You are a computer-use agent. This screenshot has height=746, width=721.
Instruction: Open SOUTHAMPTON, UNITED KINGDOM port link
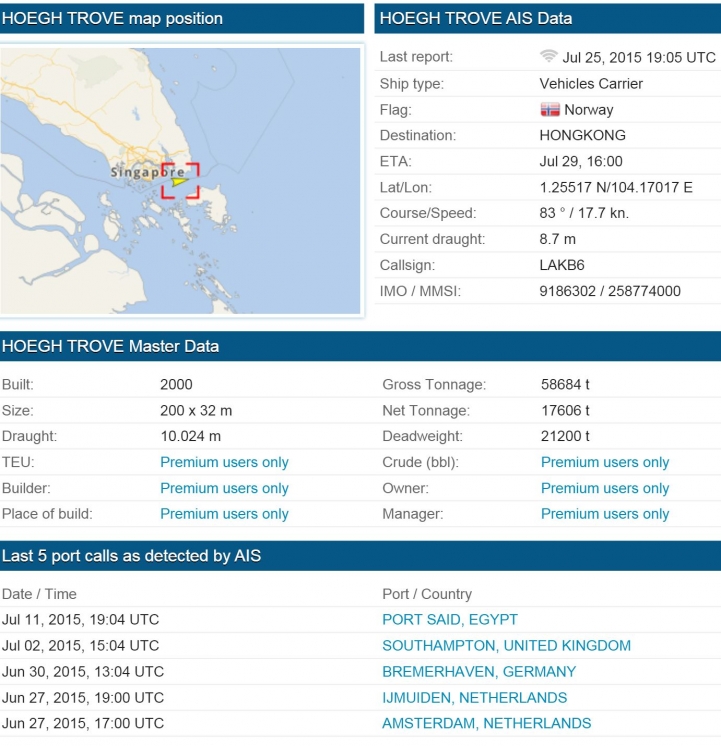coord(506,646)
